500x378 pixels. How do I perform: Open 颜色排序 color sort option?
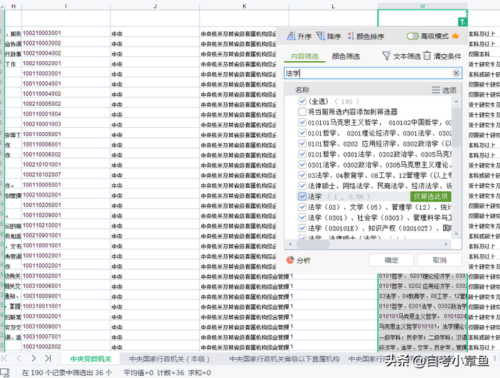(x=366, y=36)
